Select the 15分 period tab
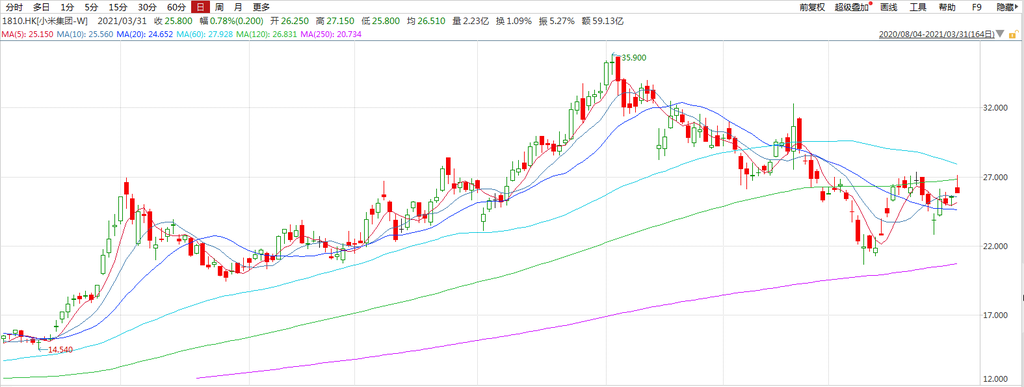This screenshot has width=1024, height=387. point(118,8)
